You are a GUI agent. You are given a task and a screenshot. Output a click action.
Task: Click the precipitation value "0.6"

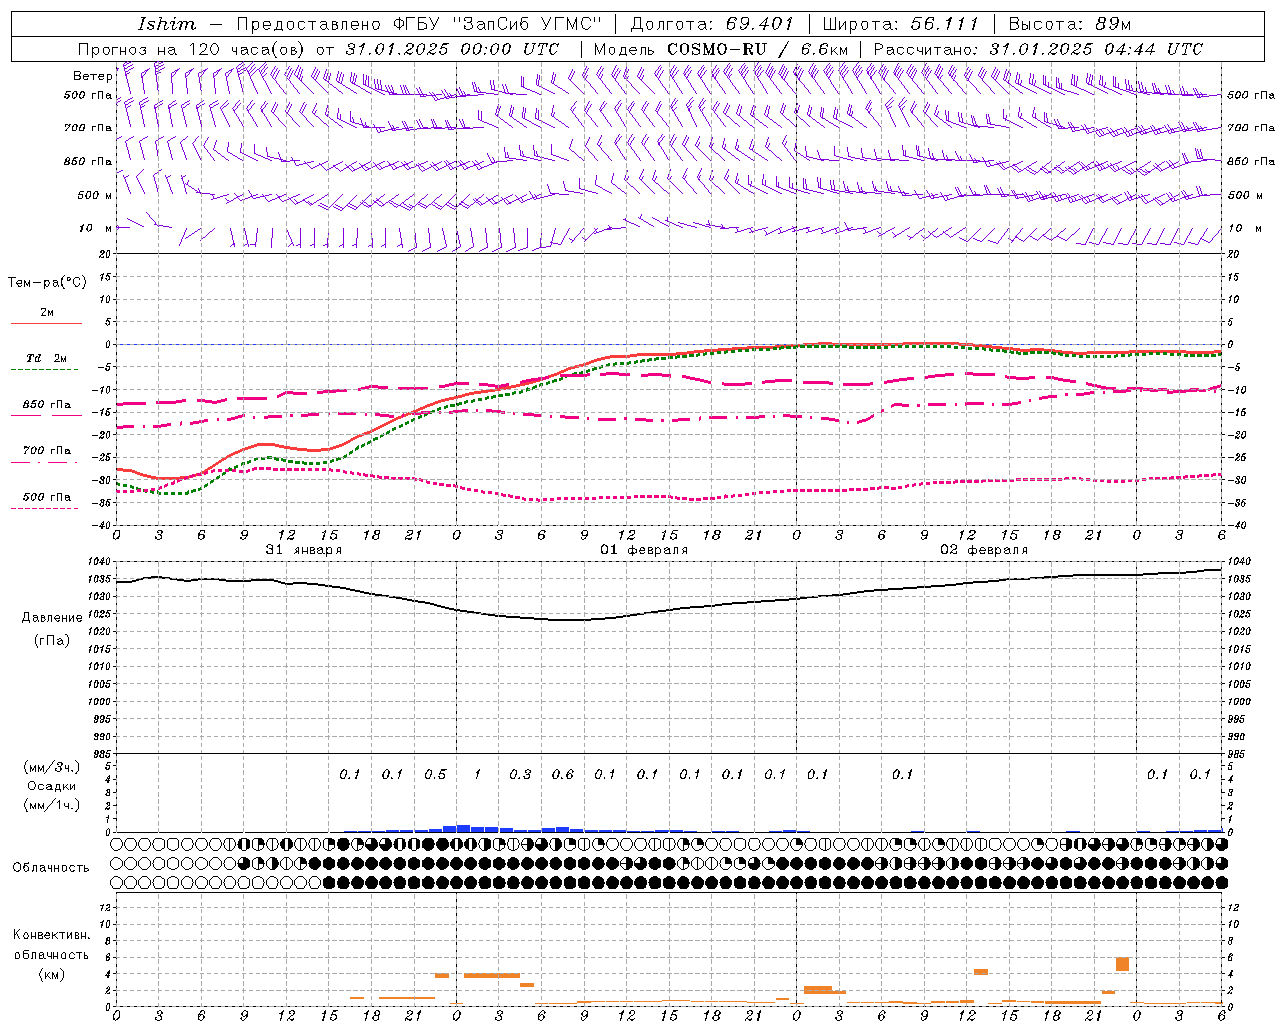click(x=562, y=775)
